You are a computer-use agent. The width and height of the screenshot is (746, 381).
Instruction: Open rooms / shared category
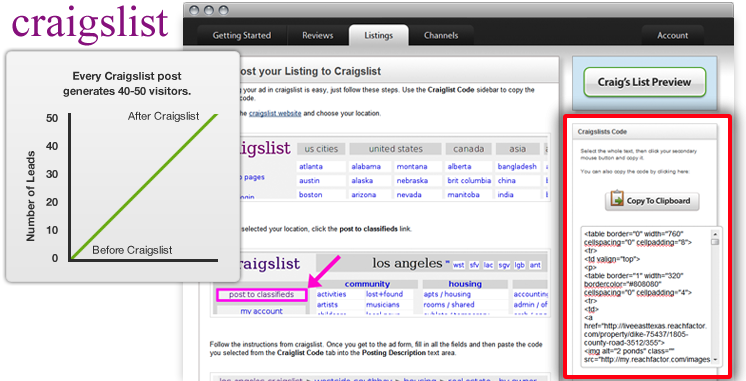point(449,305)
